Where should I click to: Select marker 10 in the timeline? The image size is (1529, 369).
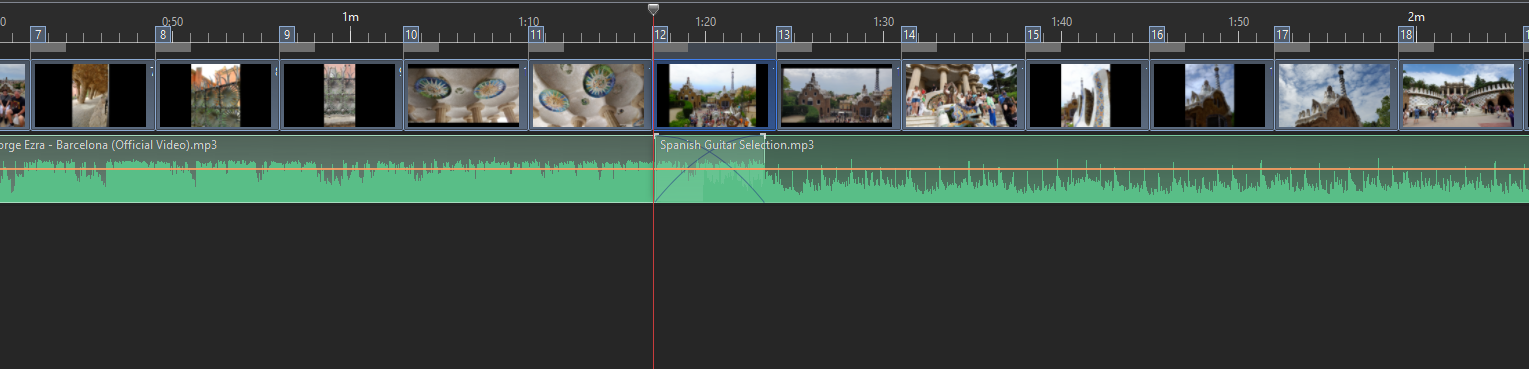(x=411, y=34)
